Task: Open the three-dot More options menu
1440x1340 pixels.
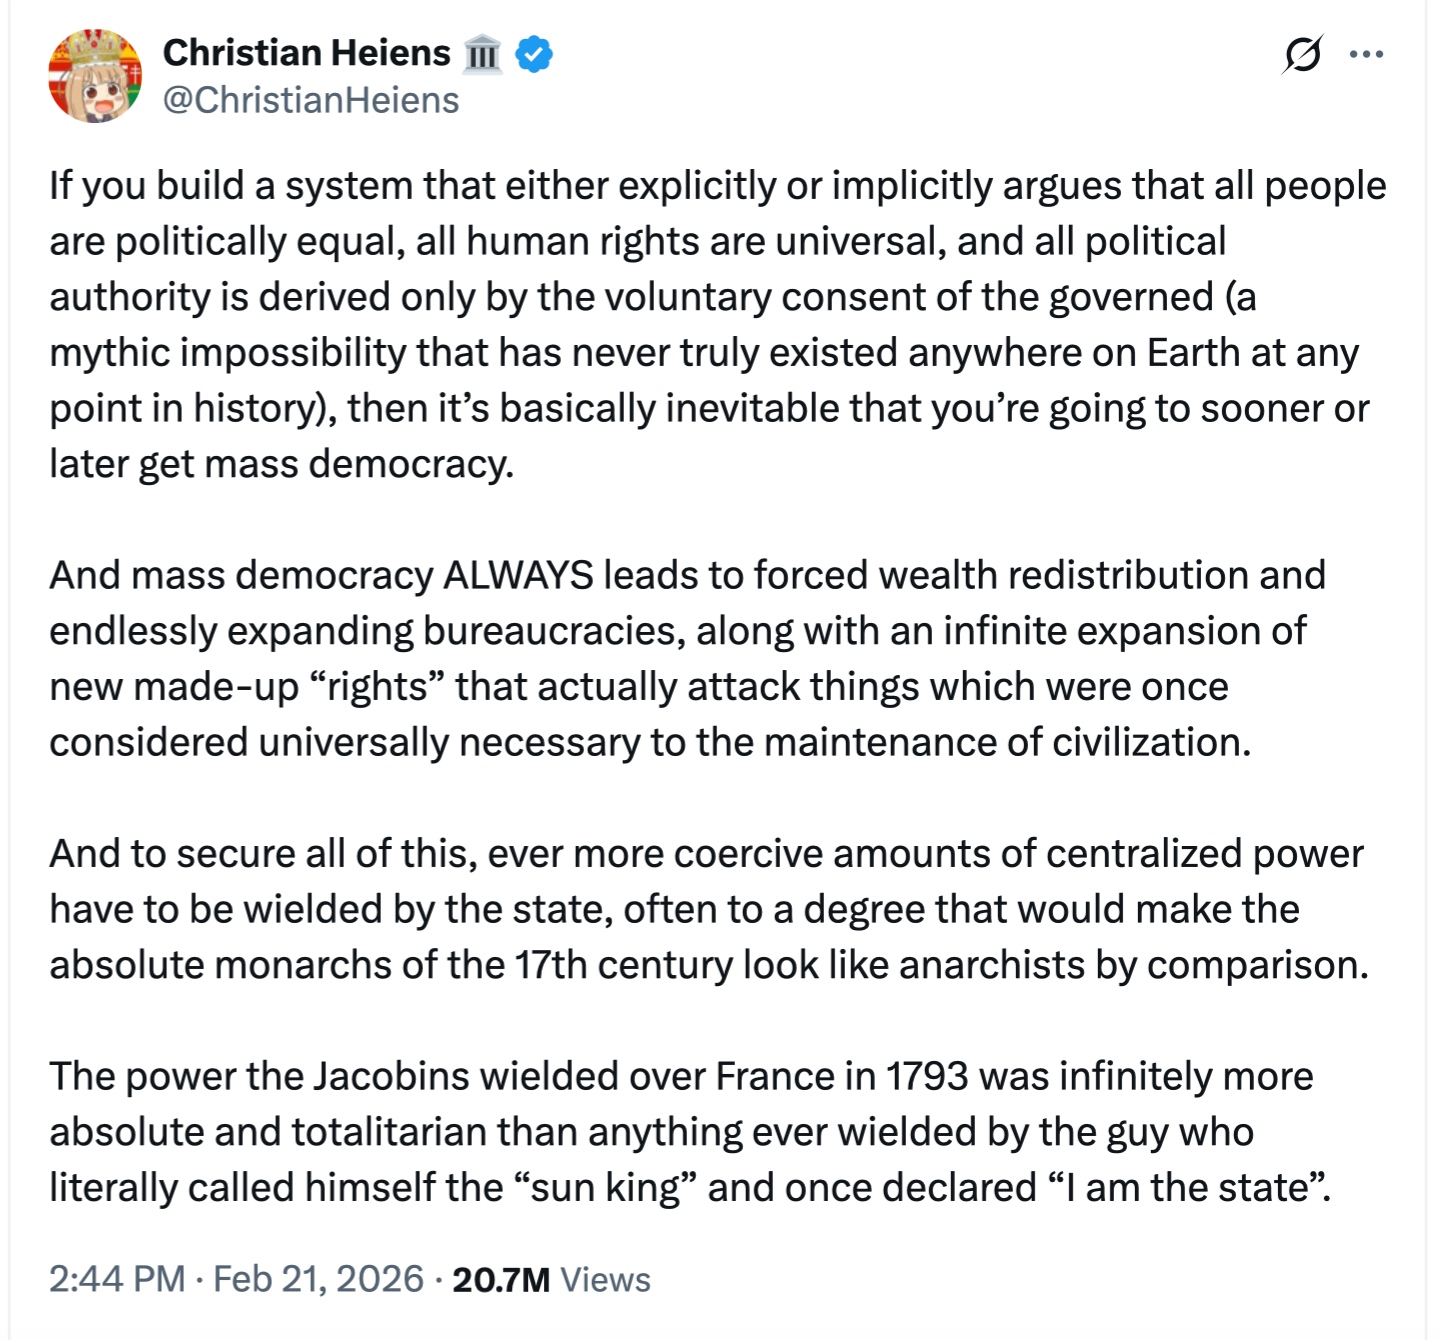Action: click(x=1366, y=54)
